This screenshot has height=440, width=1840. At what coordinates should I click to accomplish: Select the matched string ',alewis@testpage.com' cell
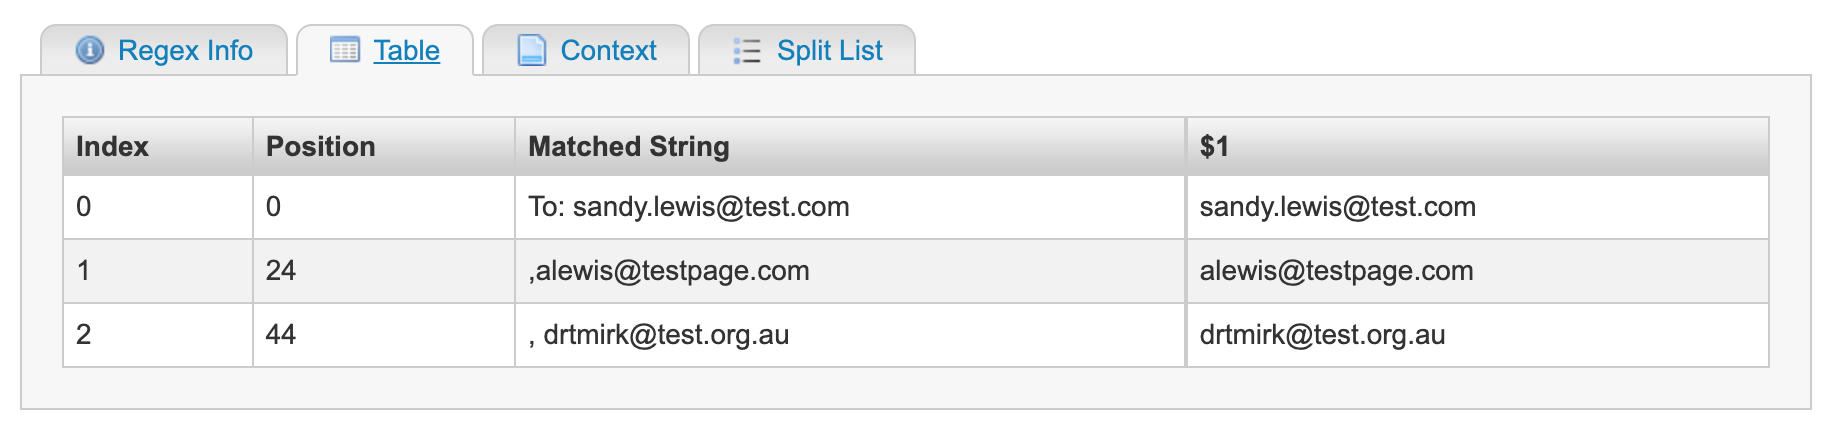click(x=850, y=271)
